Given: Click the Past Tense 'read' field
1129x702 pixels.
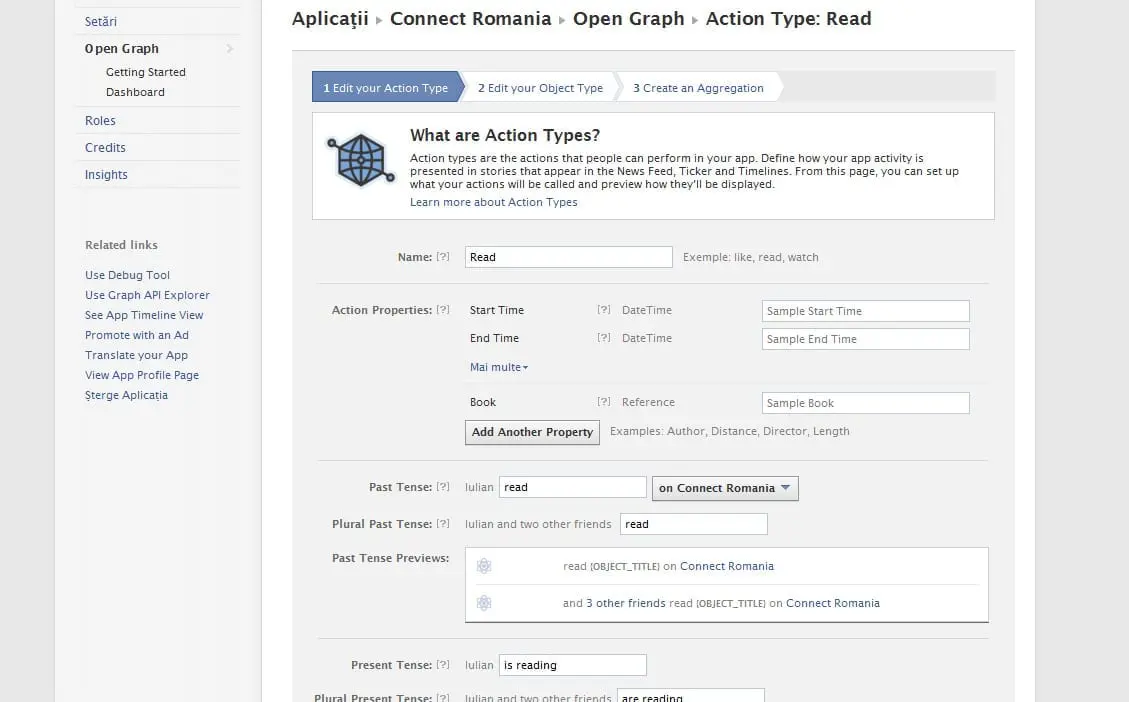Looking at the screenshot, I should click(x=573, y=487).
